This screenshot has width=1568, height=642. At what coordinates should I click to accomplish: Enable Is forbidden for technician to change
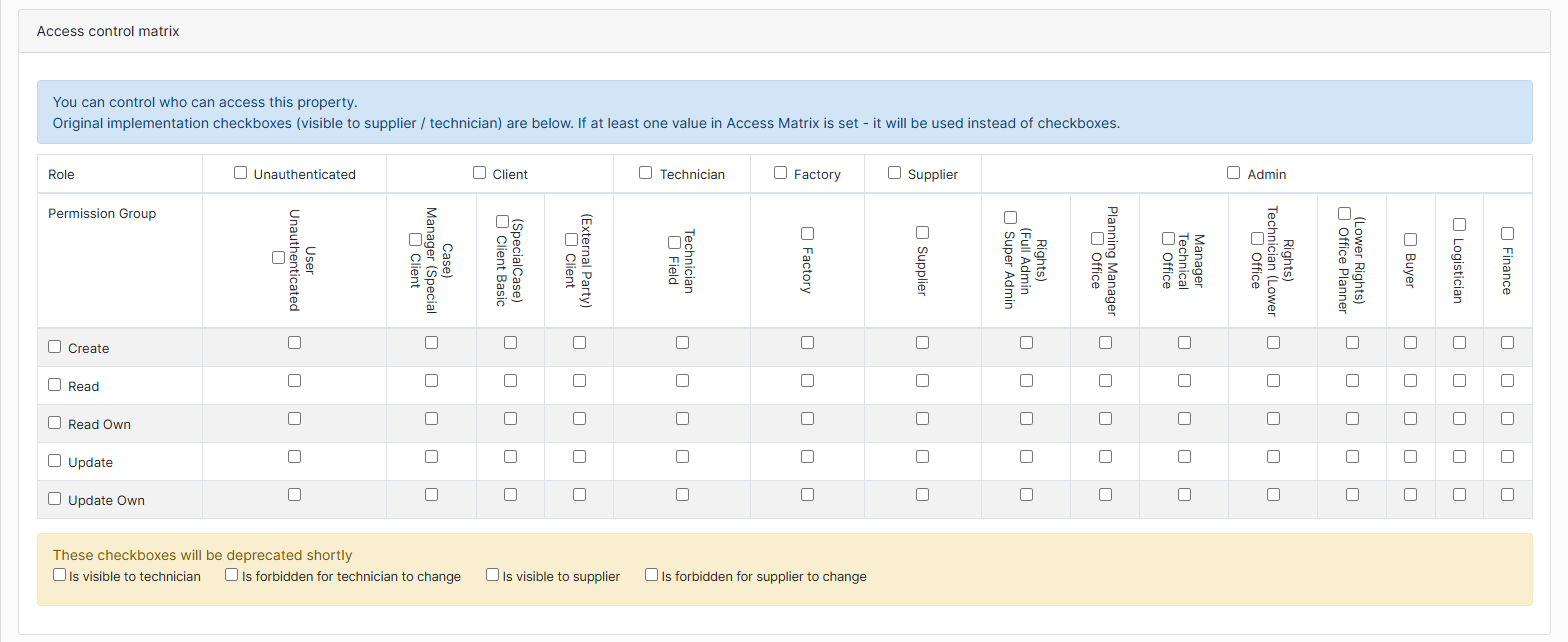[x=231, y=574]
